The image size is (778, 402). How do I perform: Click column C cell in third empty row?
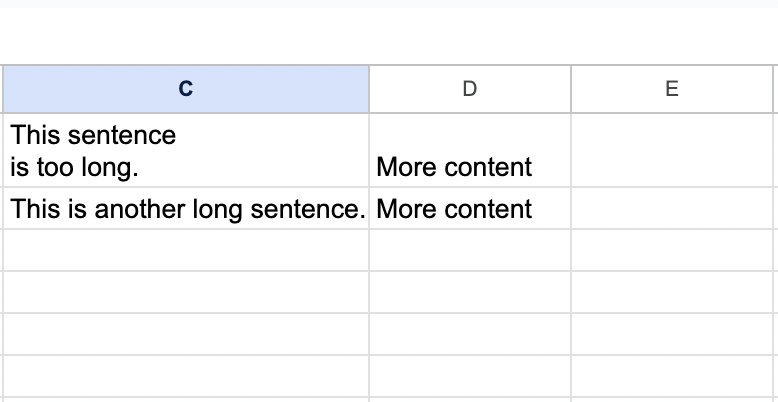click(x=185, y=334)
